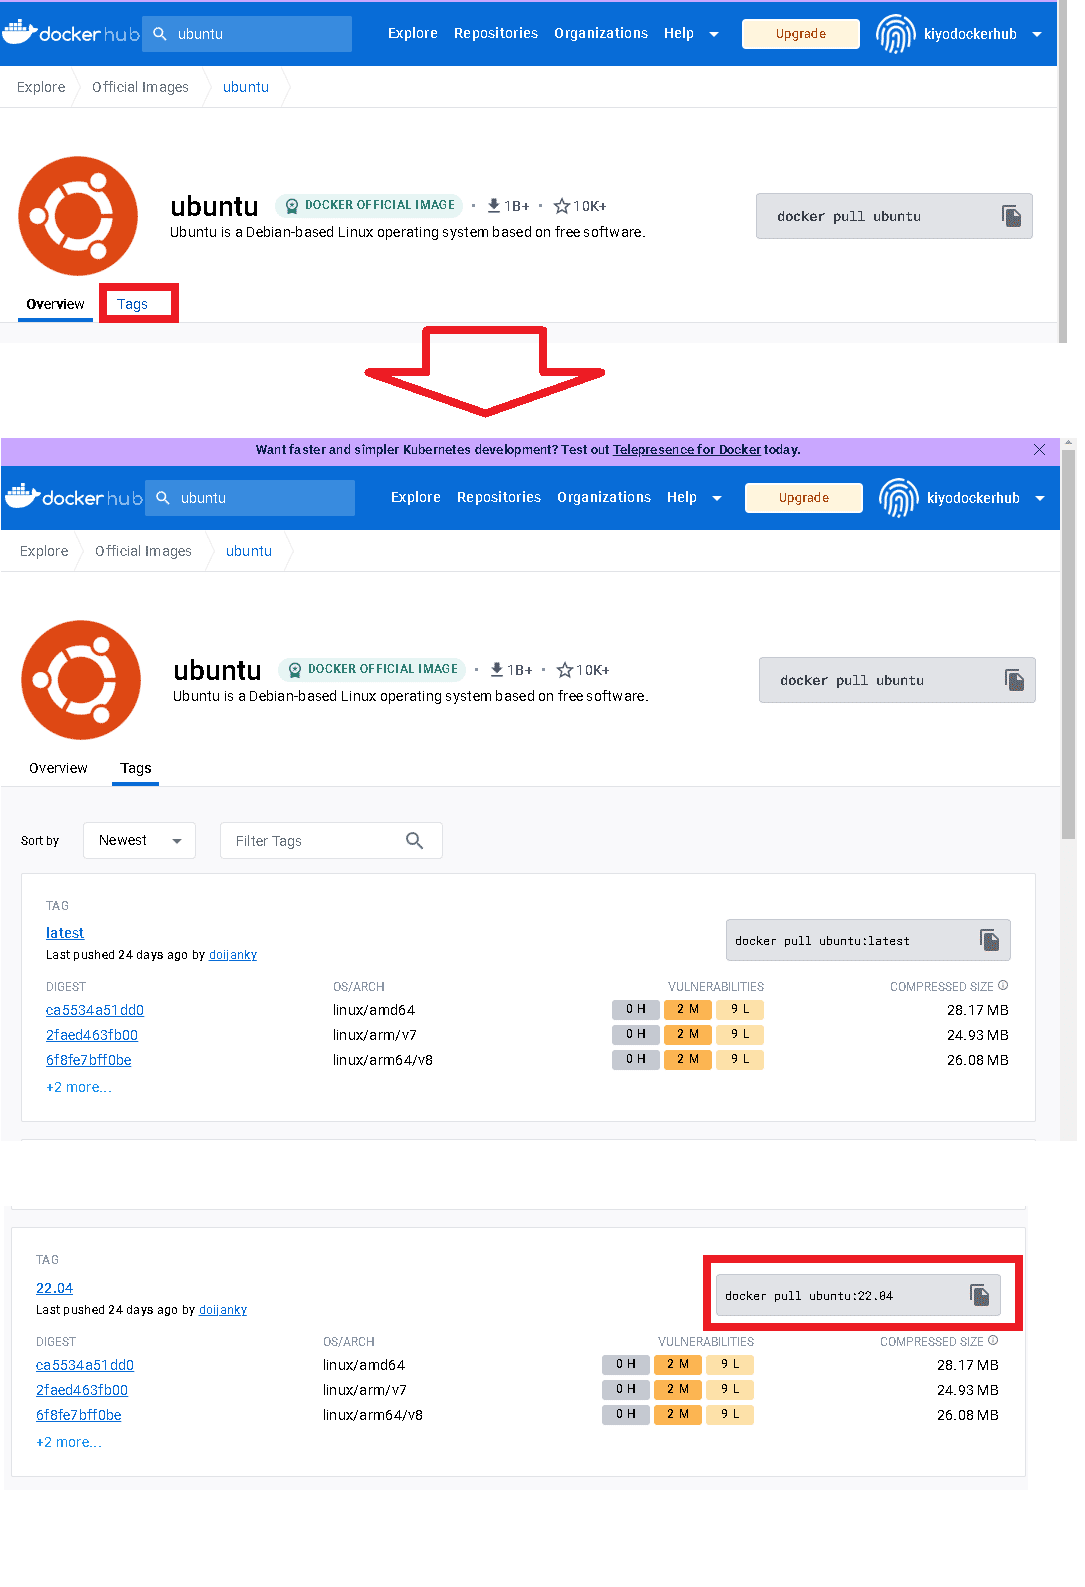This screenshot has width=1085, height=1587.
Task: Click the 10K+ star icon on first page
Action: [x=562, y=206]
